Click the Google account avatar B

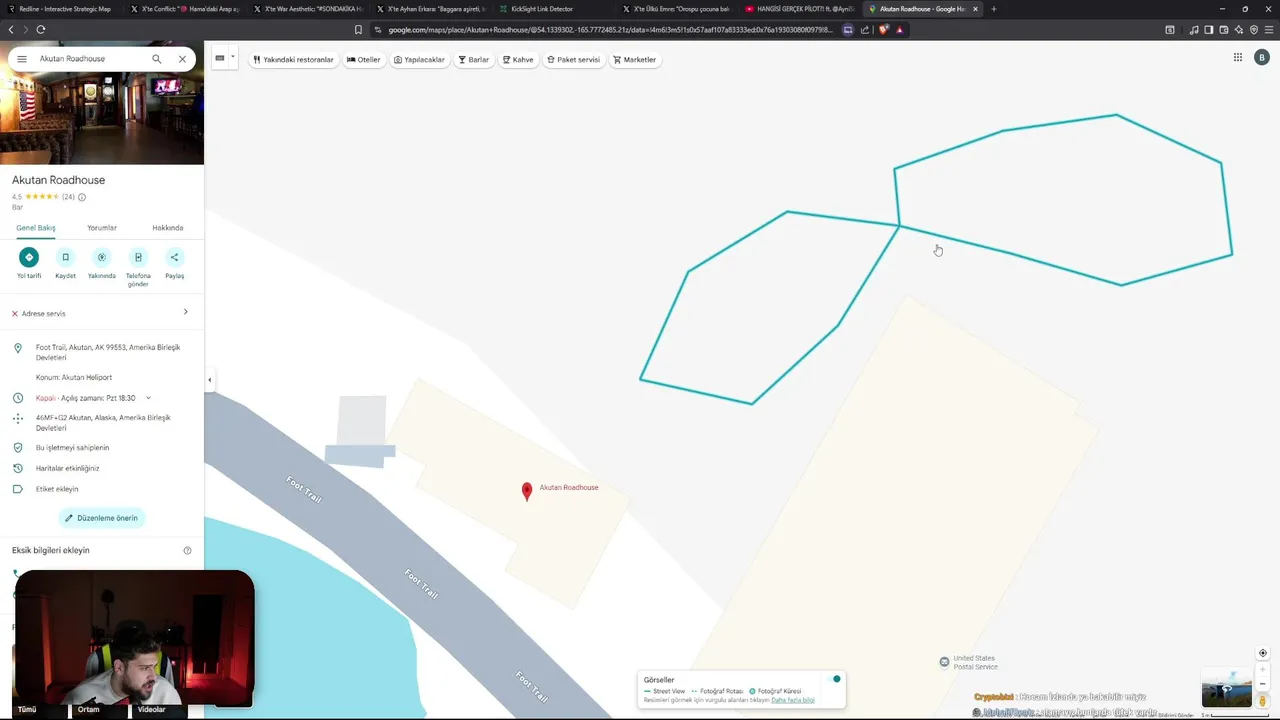pos(1261,58)
